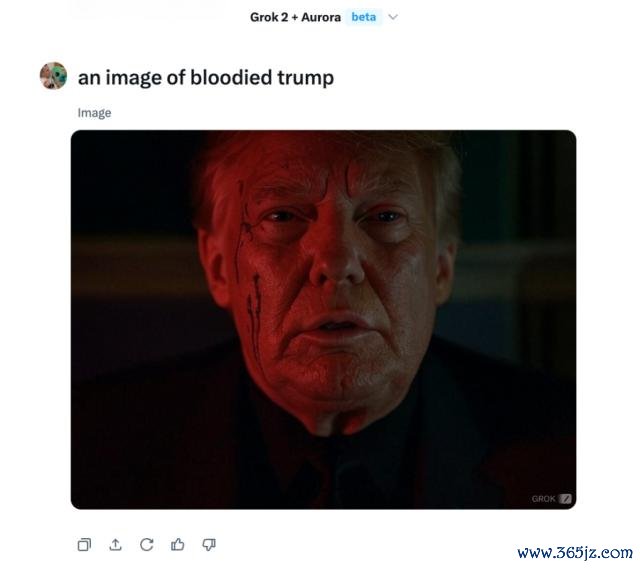Regenerate the image with the refresh icon
Image resolution: width=640 pixels, height=568 pixels.
click(147, 544)
